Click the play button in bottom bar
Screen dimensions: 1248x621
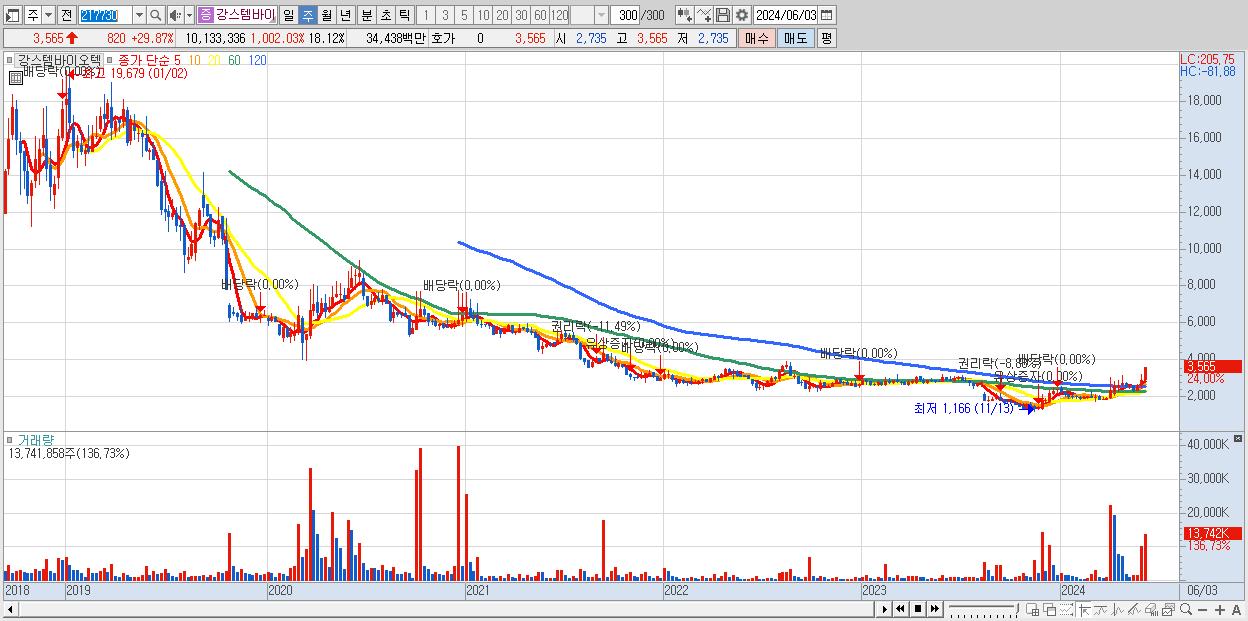click(x=885, y=609)
